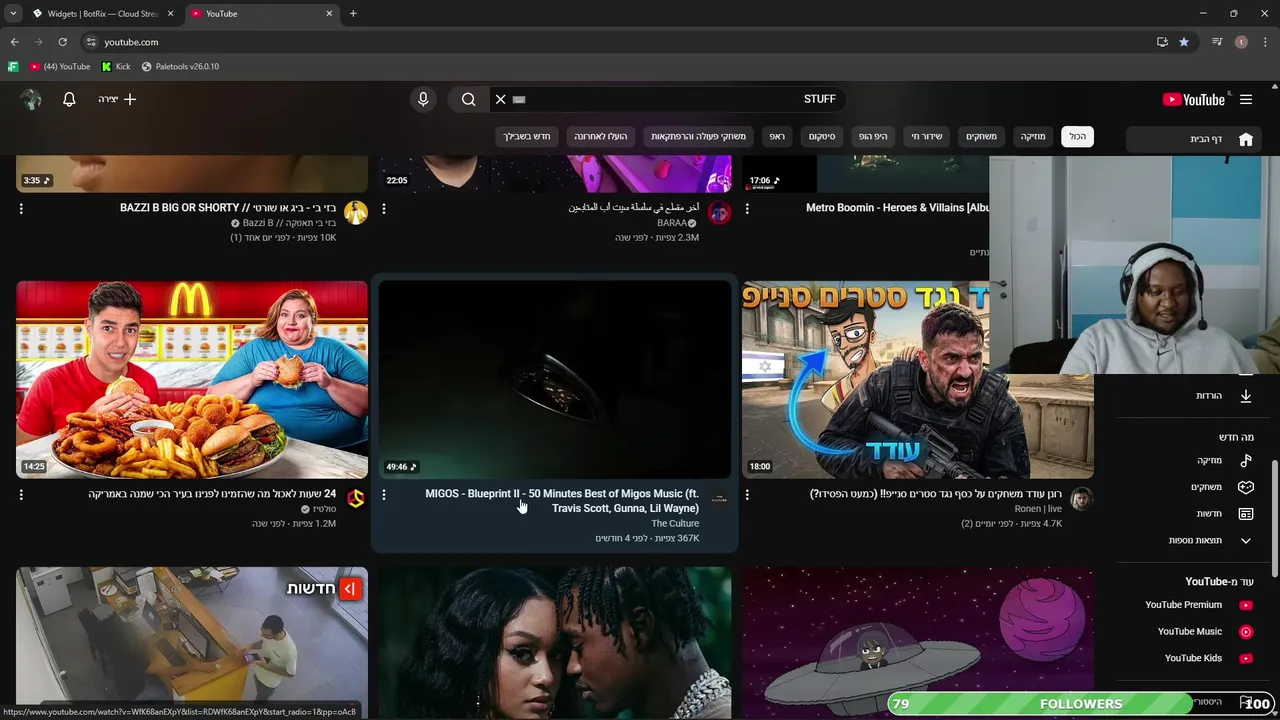Open Kick bookmark
This screenshot has width=1280, height=720.
116,67
